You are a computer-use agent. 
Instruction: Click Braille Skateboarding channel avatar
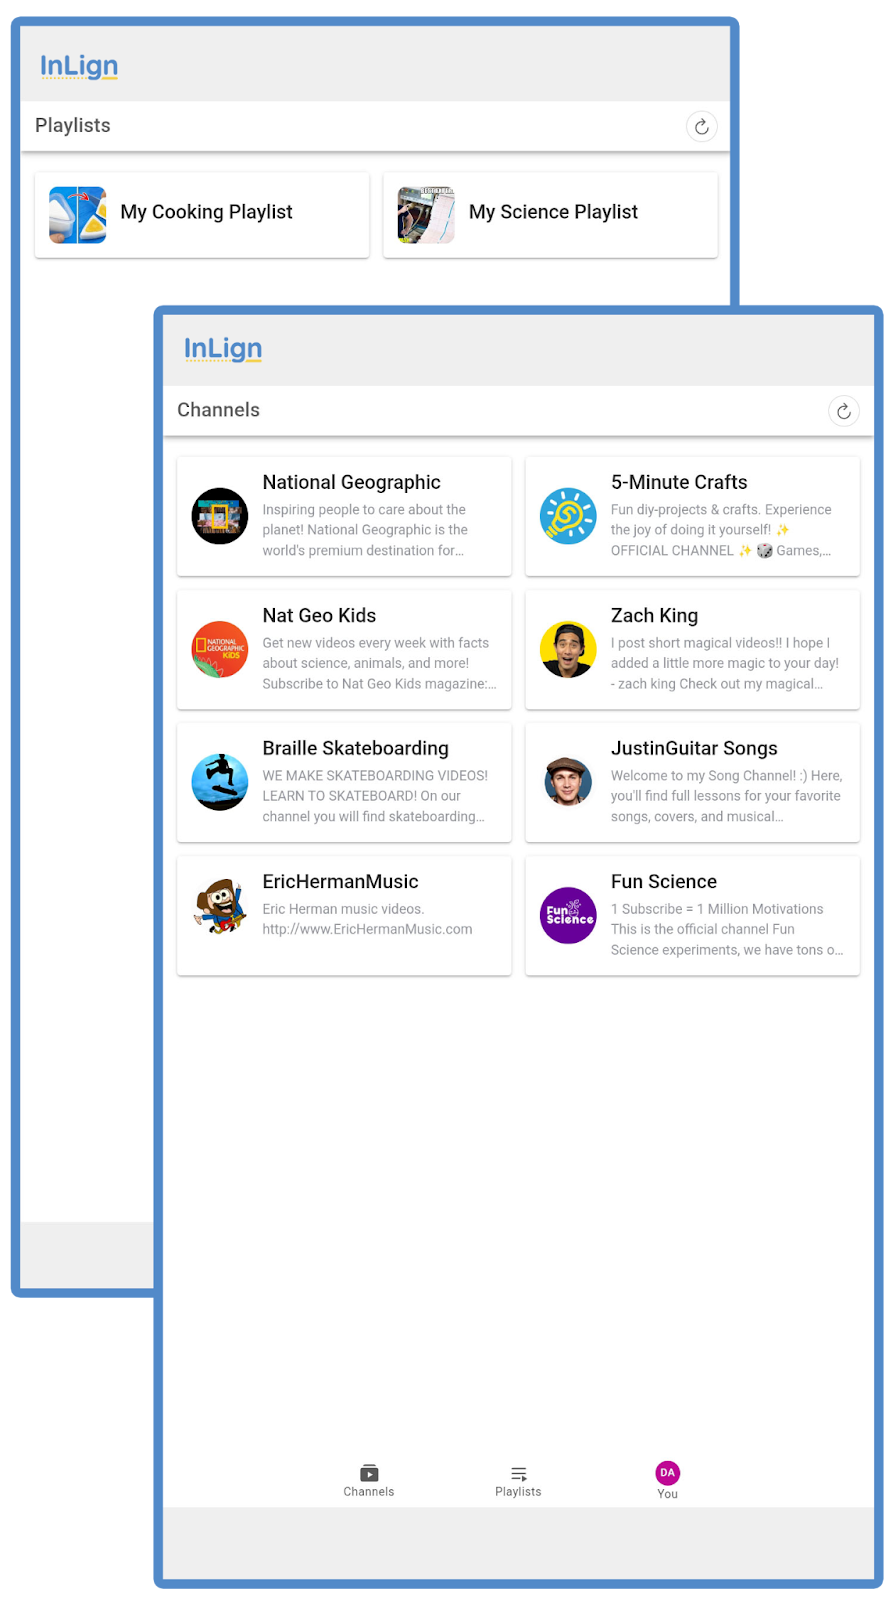(220, 782)
